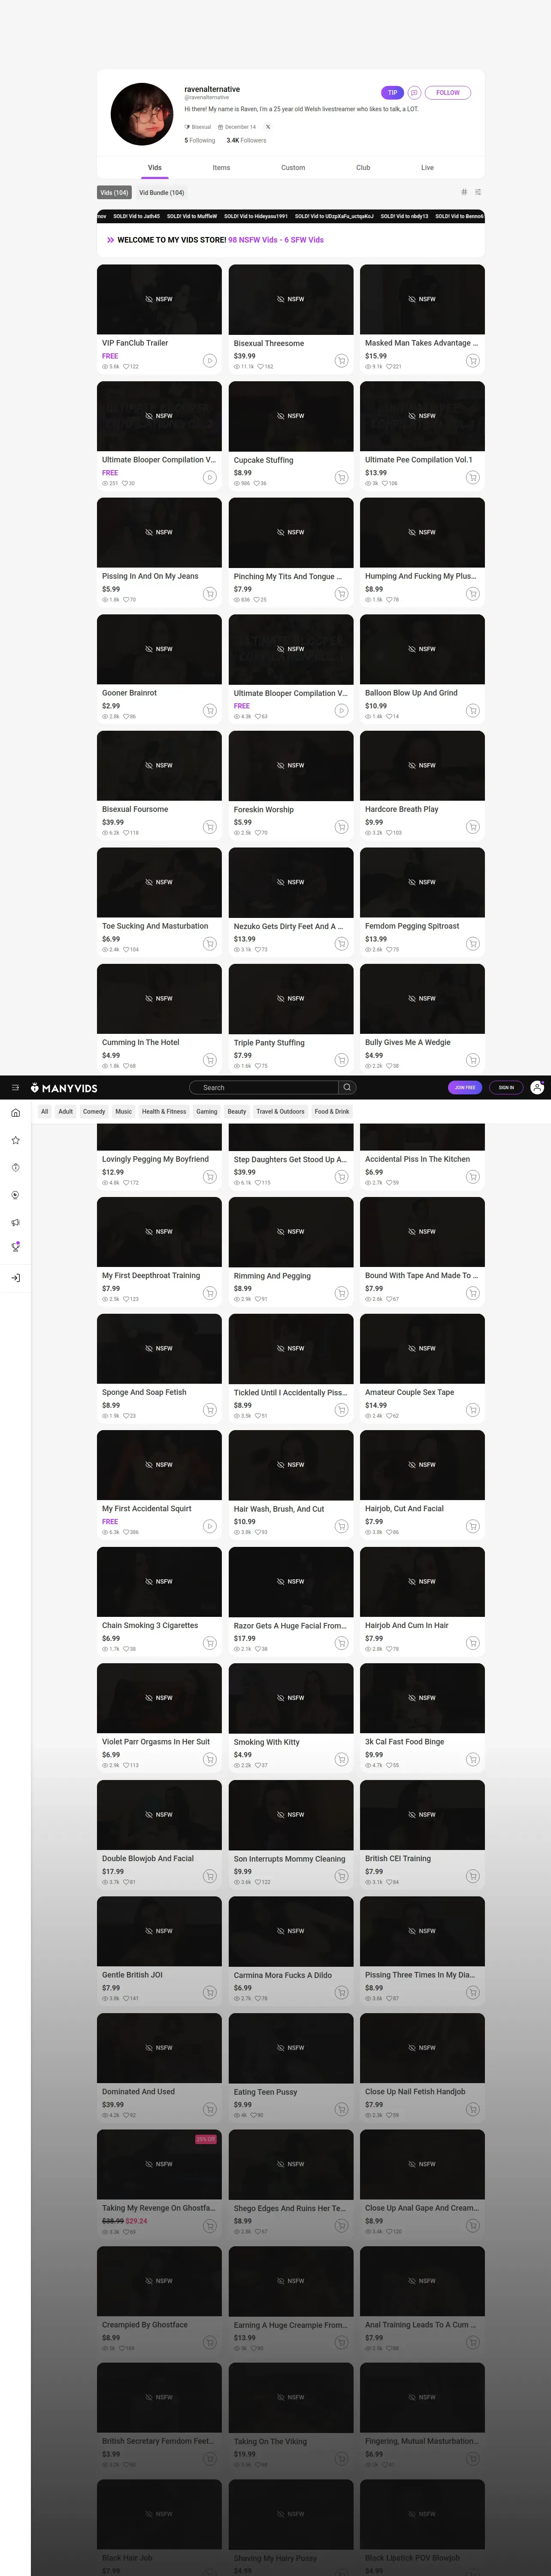Select the Gaming category chip
Screen dimensions: 551x2576
point(207,1111)
